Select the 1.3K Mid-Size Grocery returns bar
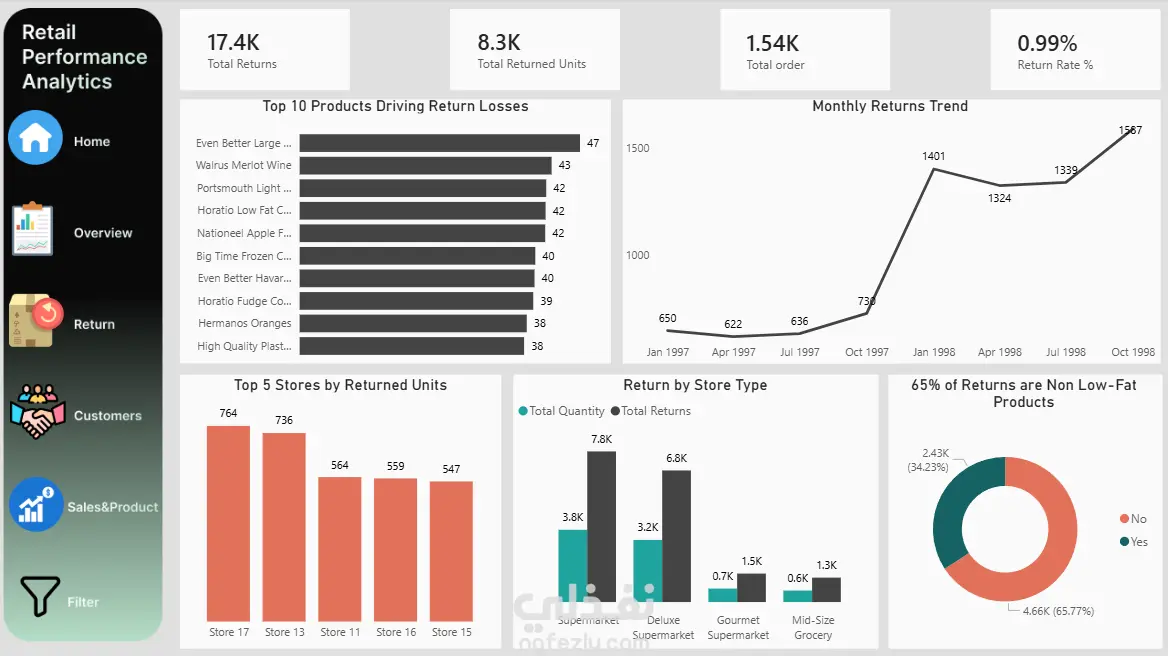 tap(827, 590)
